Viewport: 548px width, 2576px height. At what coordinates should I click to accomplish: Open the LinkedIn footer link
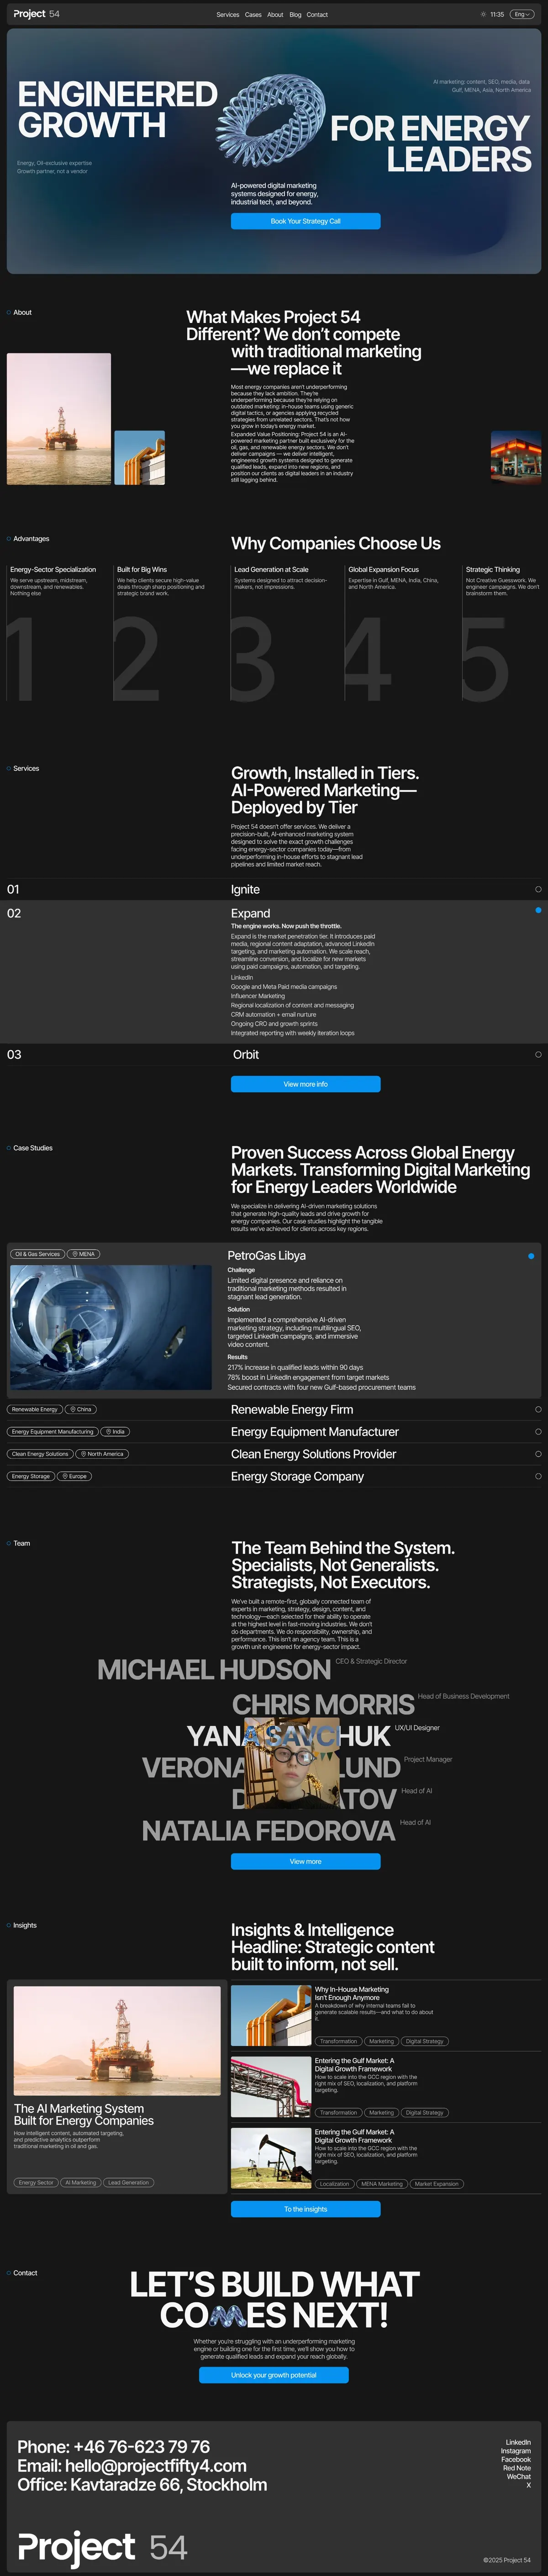(x=518, y=2443)
